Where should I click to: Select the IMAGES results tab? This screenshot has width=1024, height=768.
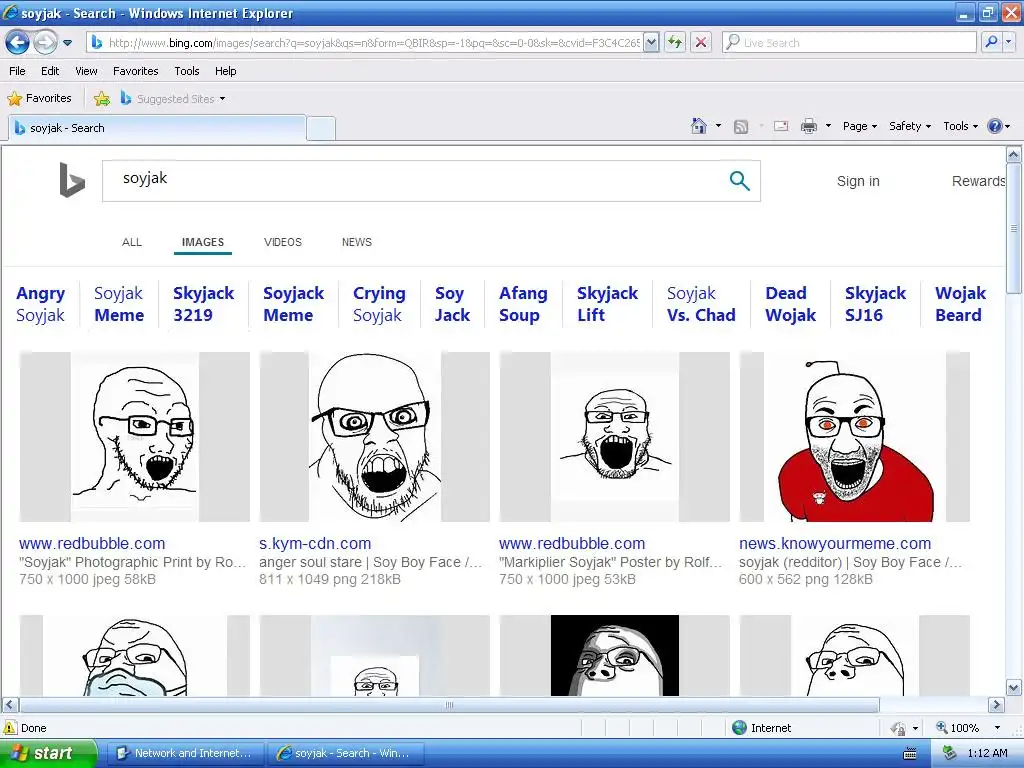(202, 242)
